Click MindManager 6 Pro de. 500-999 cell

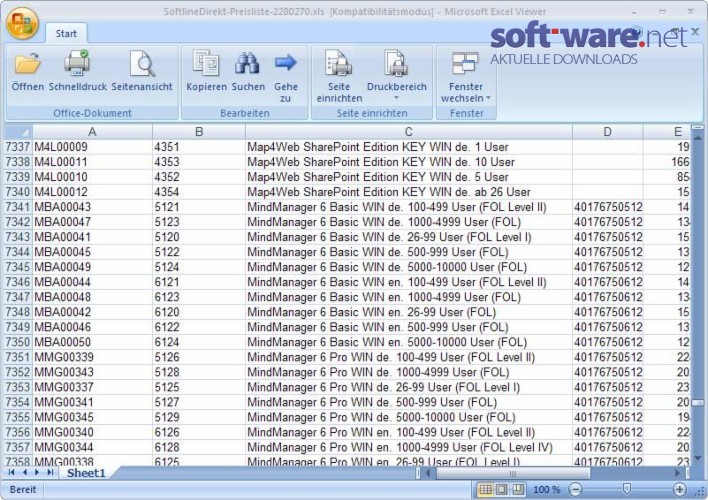pyautogui.click(x=408, y=402)
